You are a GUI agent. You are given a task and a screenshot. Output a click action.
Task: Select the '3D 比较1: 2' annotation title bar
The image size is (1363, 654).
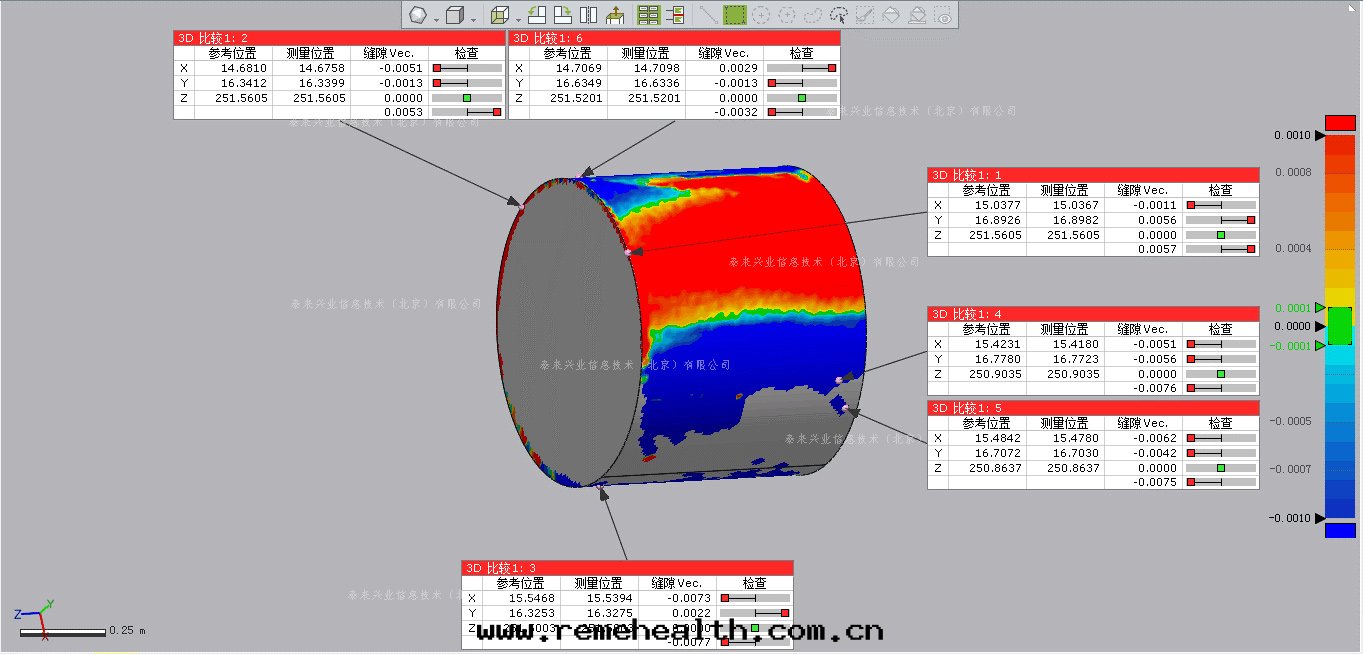point(338,38)
